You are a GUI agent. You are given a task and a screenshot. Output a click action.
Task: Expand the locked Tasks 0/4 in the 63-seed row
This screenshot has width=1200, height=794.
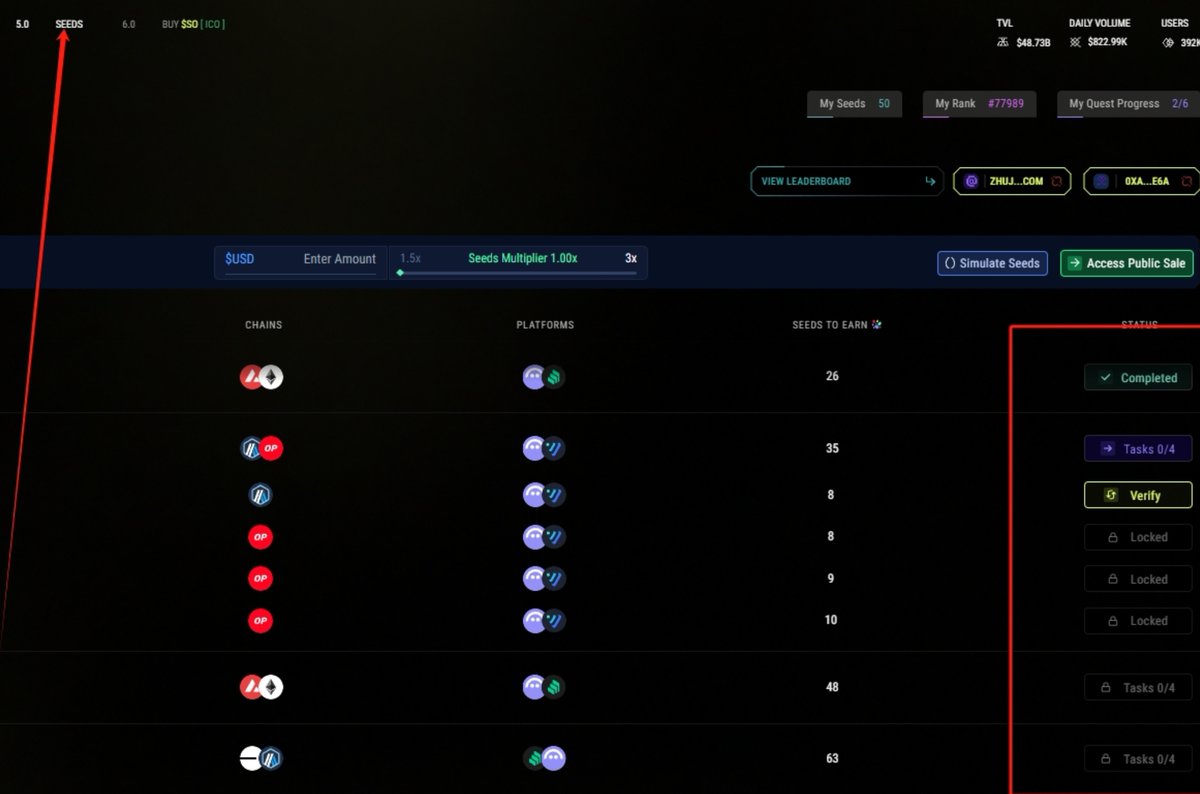(x=1138, y=759)
